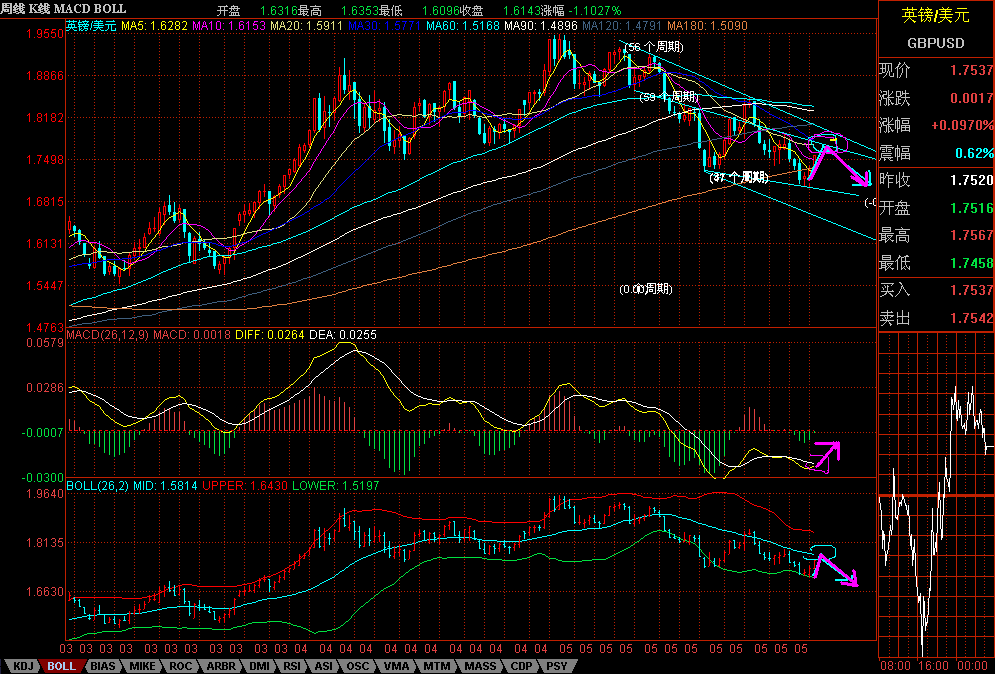Open the ASI indicator tab
This screenshot has height=674, width=995.
pos(324,666)
